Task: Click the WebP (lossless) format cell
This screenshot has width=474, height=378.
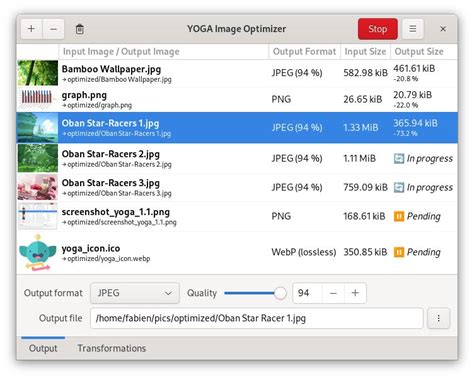Action: tap(304, 252)
